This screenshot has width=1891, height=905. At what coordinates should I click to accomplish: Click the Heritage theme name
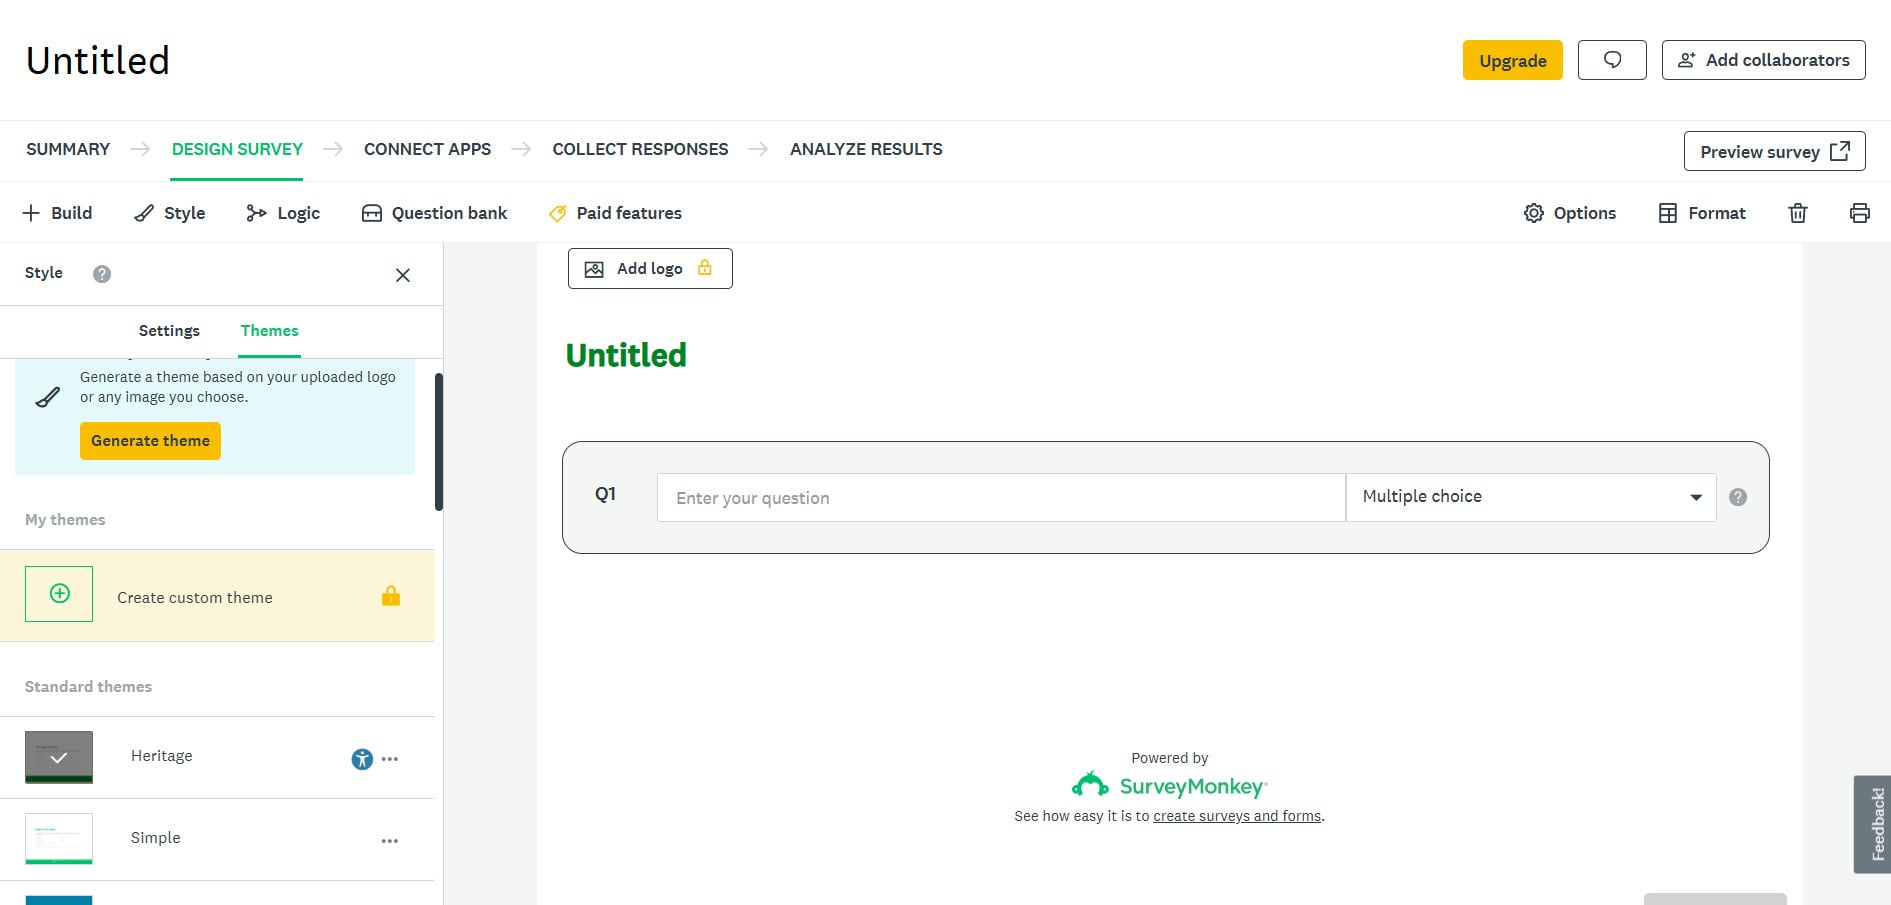click(162, 756)
